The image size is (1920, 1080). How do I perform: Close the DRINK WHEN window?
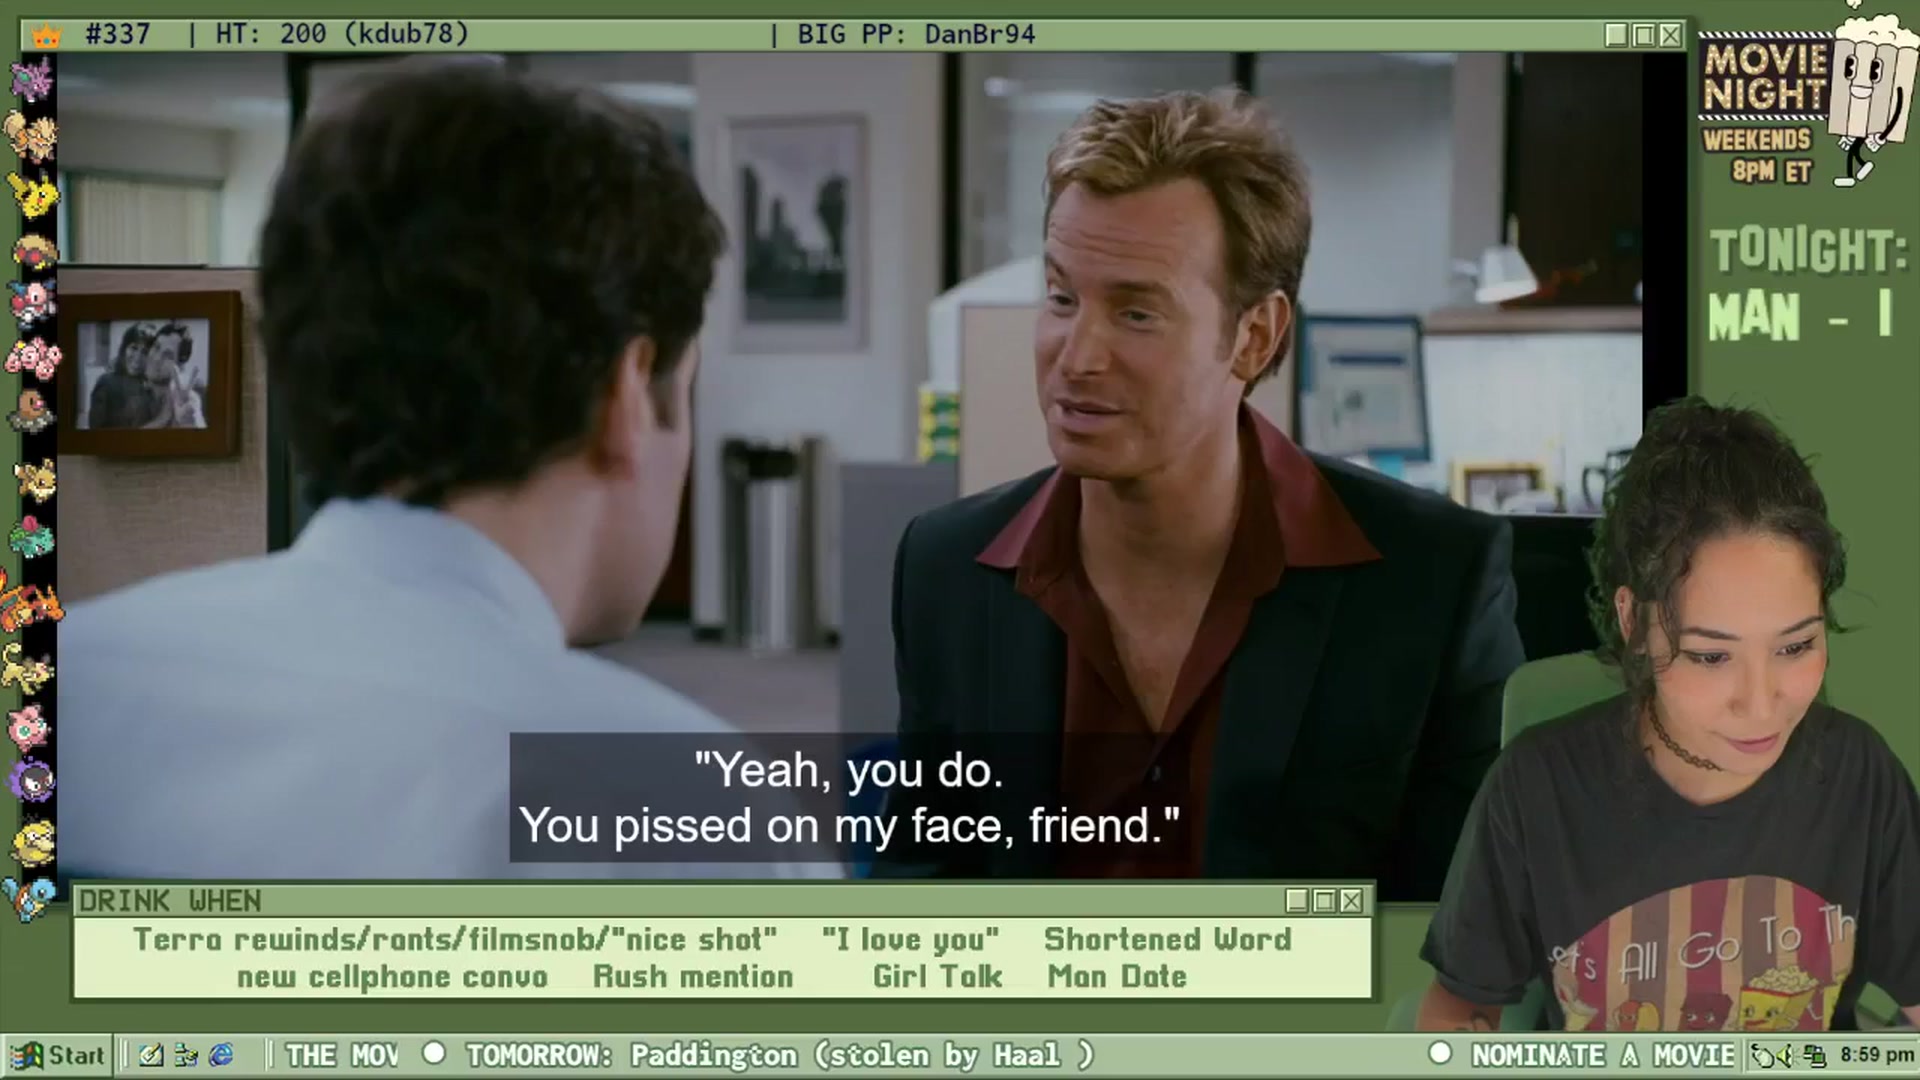[1351, 901]
